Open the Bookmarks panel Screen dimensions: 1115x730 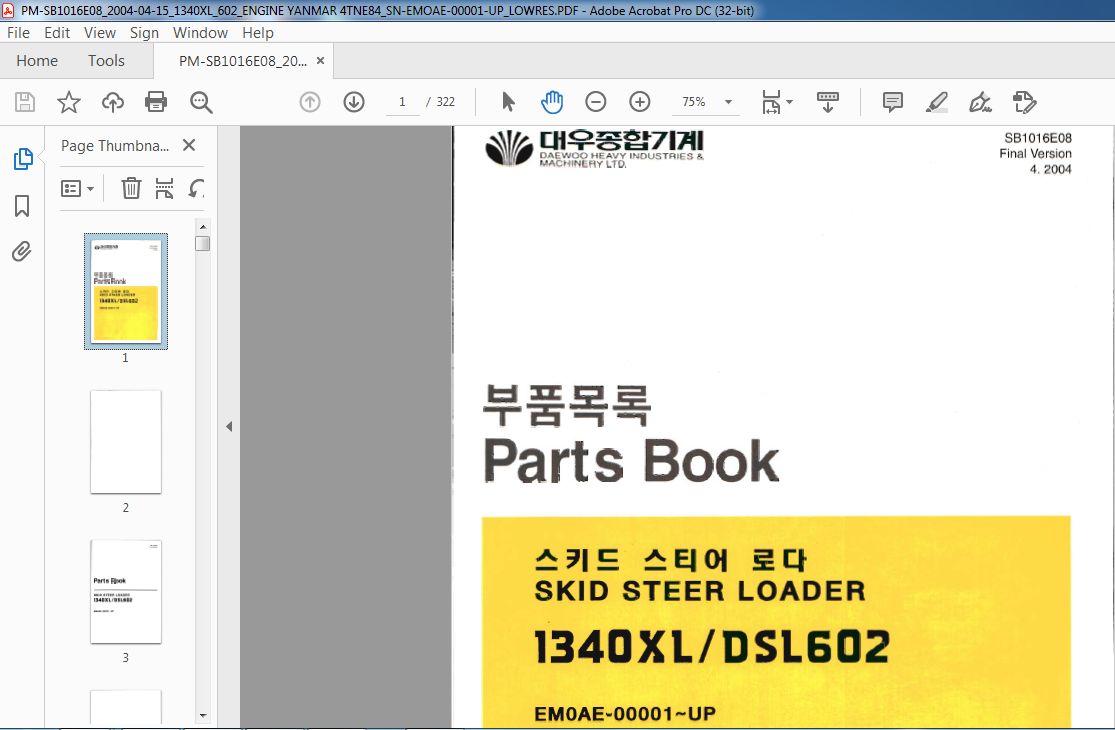point(22,206)
